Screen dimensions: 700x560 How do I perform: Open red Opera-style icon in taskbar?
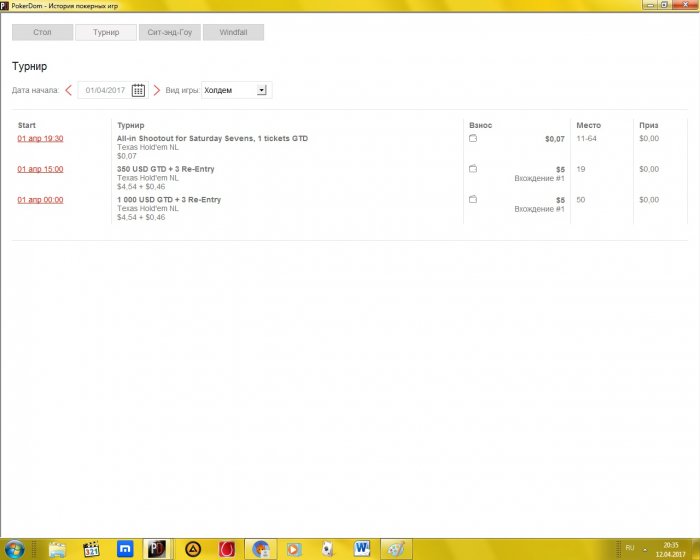pos(227,549)
